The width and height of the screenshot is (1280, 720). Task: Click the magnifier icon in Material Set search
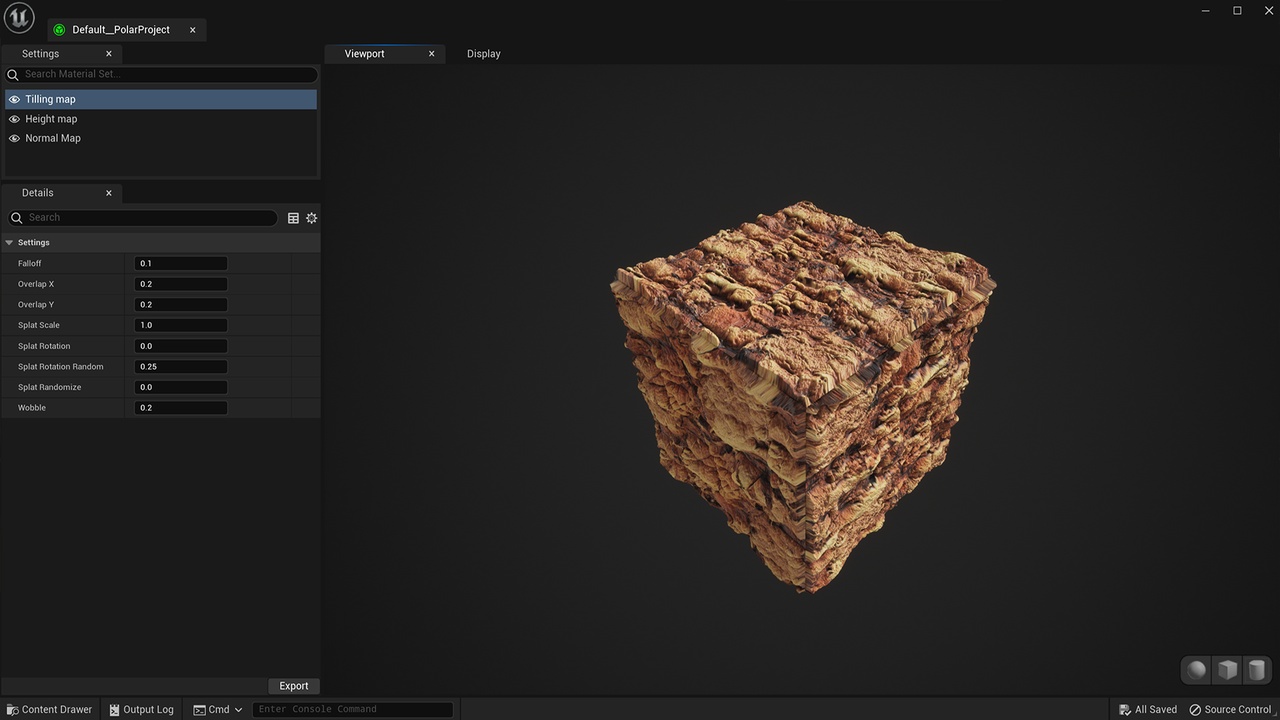point(13,74)
